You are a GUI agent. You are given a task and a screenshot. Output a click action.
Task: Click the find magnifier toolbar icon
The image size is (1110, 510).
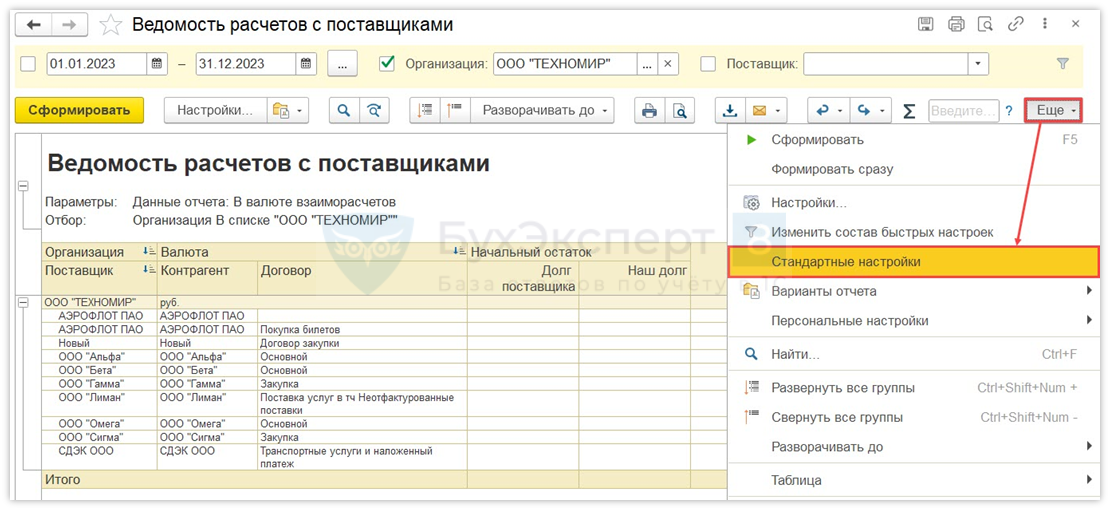344,111
